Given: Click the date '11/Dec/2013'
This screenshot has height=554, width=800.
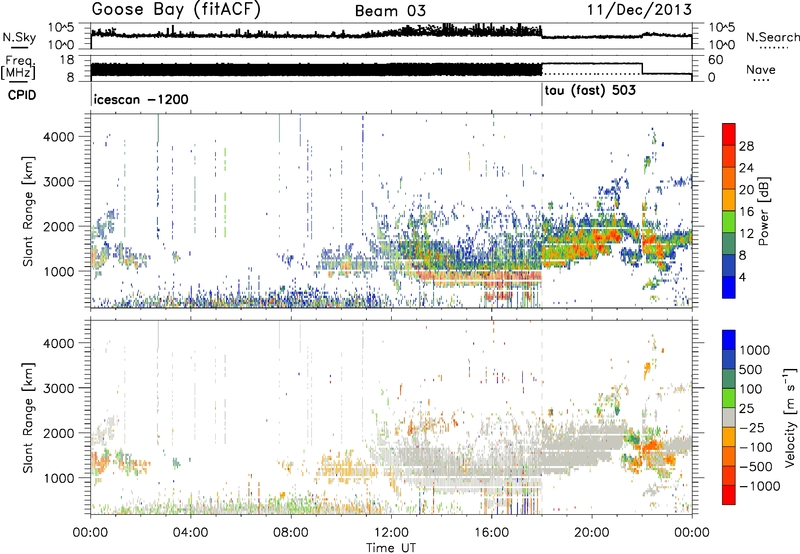Looking at the screenshot, I should (x=639, y=9).
